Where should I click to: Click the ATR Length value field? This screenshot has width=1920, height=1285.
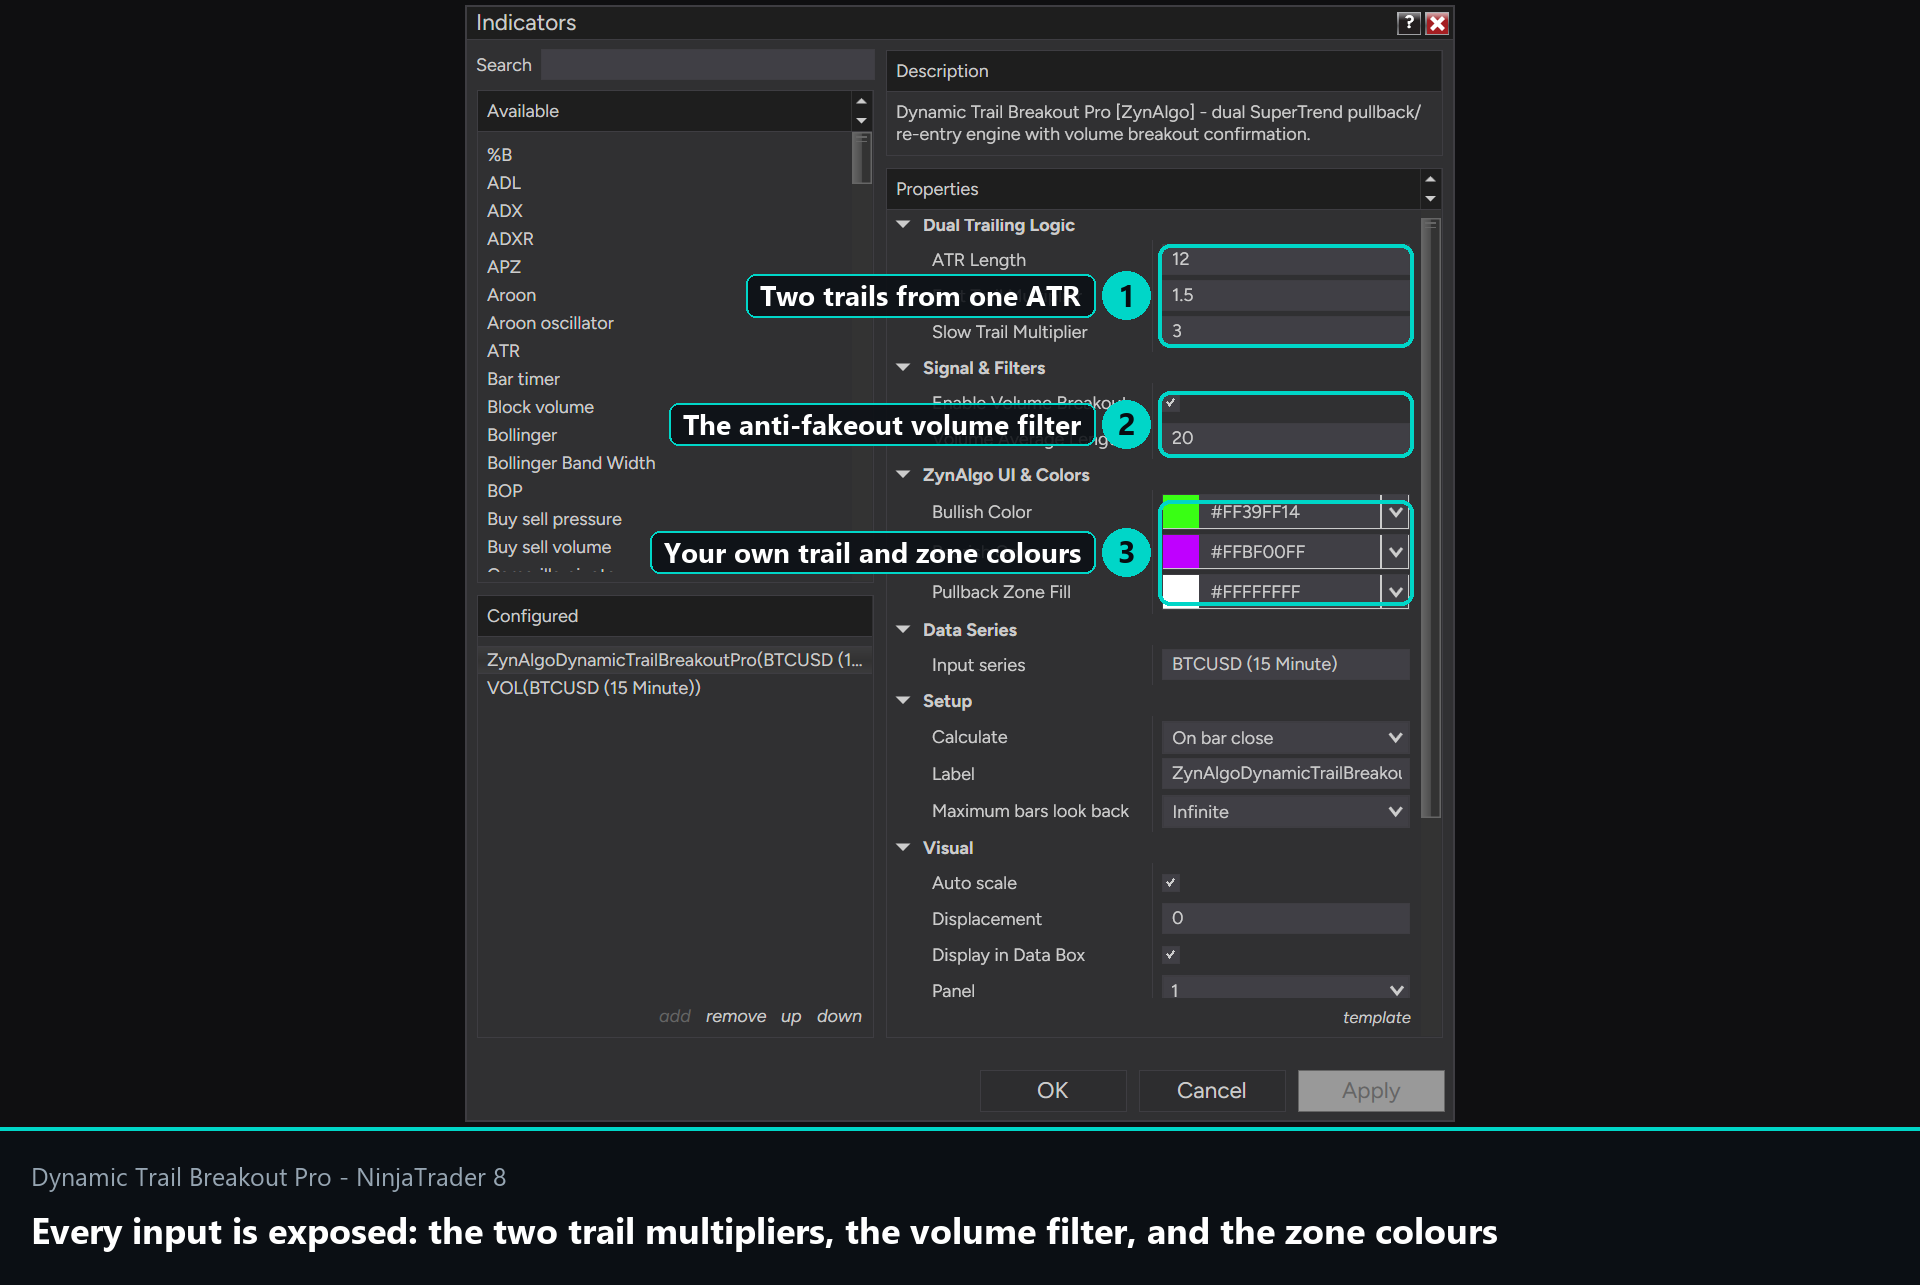pos(1286,260)
